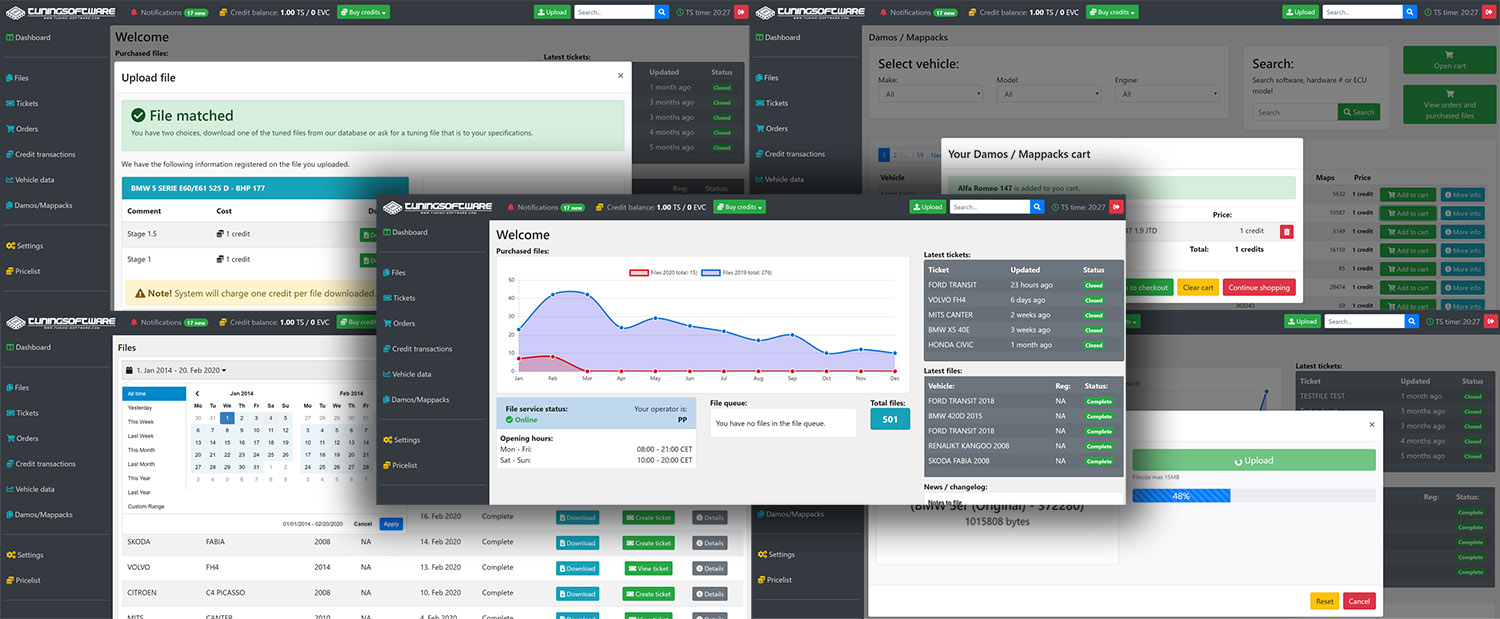Open Orders in the Upload file window sidebar
Viewport: 1500px width, 619px height.
pyautogui.click(x=22, y=129)
